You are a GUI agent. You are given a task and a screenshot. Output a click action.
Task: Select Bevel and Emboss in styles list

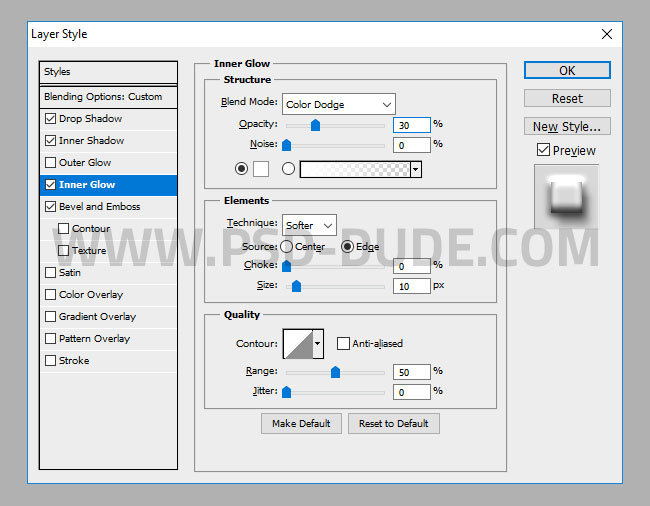[99, 207]
